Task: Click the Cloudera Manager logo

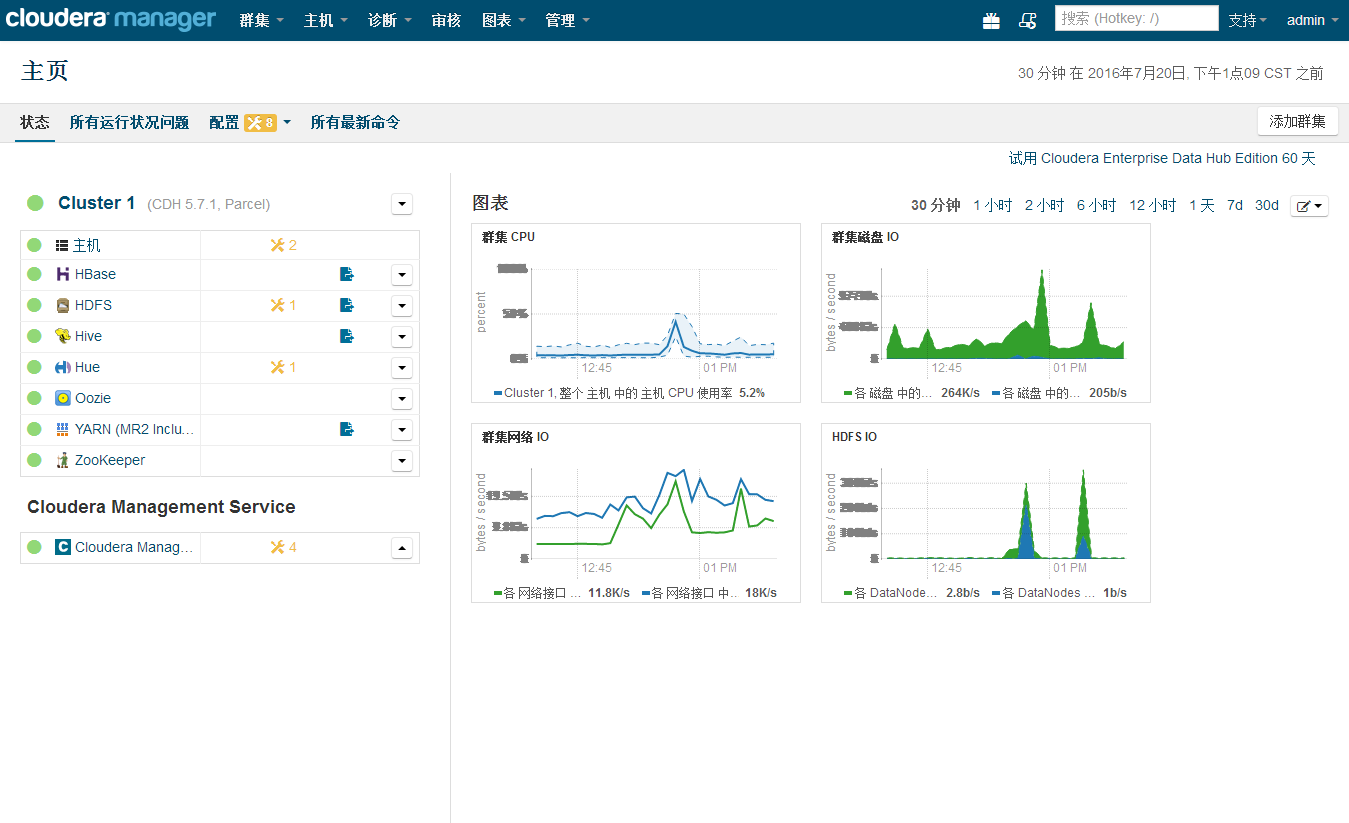Action: coord(111,19)
